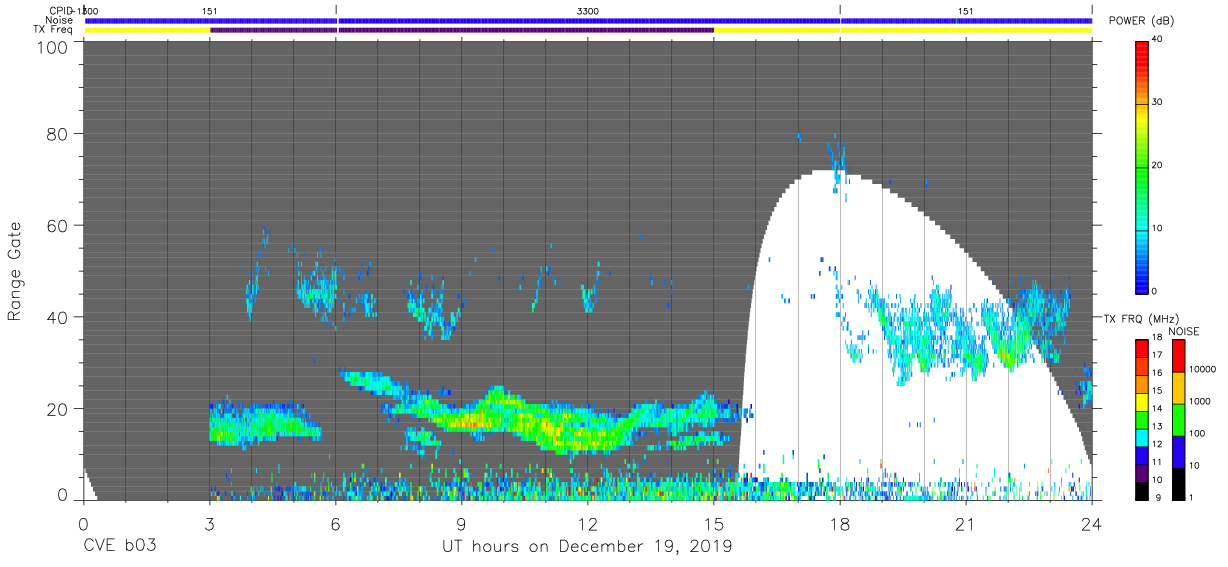Click the 'CPID' header row label
The image size is (1228, 567).
62,11
